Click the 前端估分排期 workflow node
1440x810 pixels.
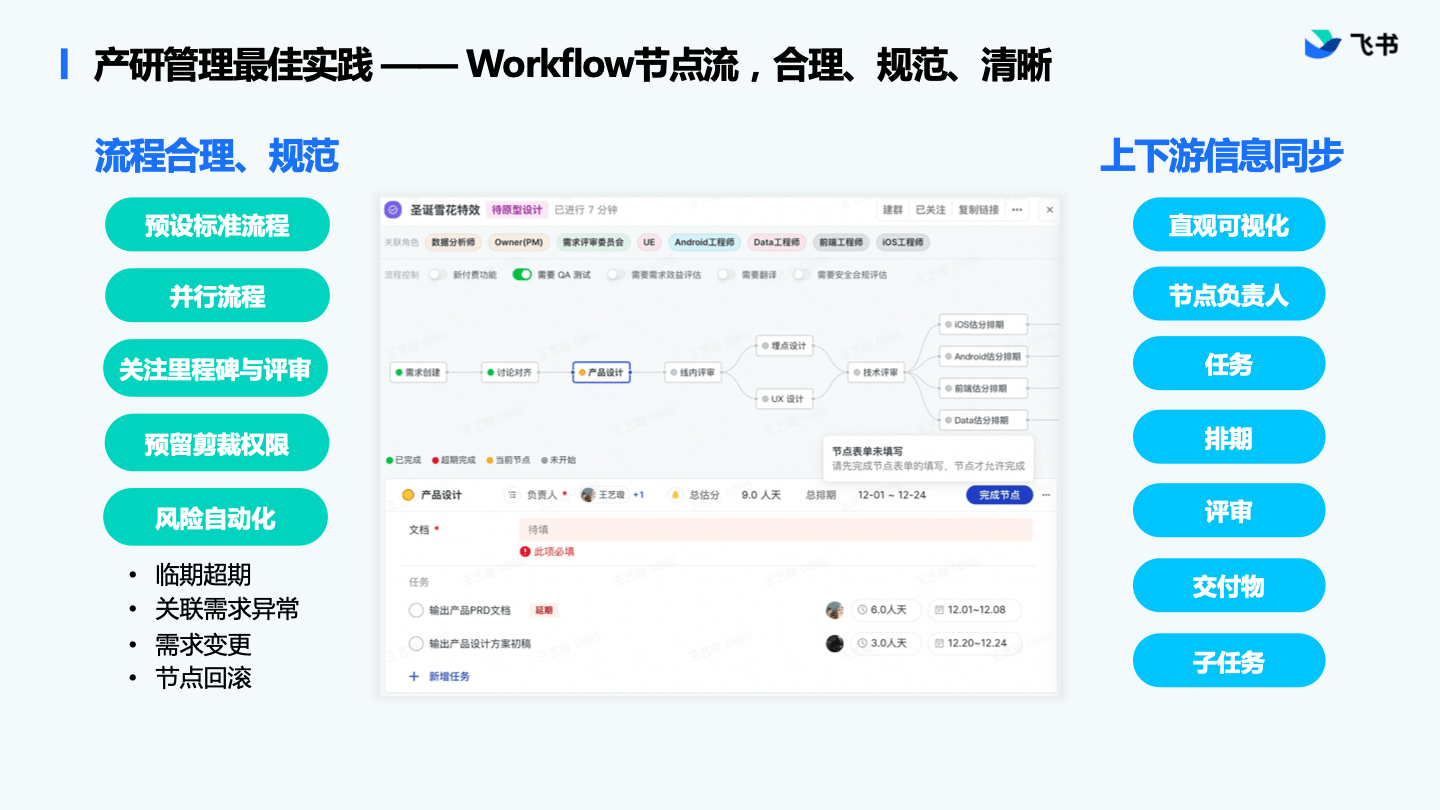984,388
